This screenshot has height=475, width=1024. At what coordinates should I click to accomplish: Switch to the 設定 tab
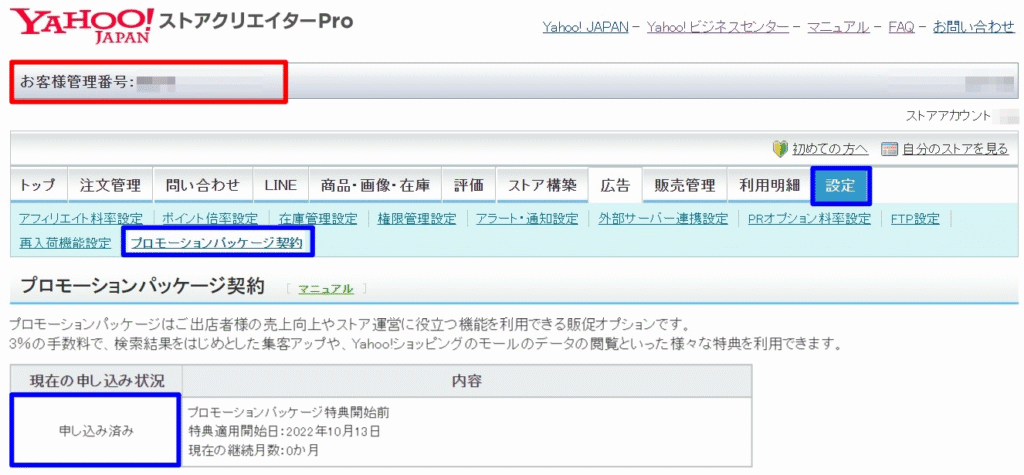pos(840,186)
